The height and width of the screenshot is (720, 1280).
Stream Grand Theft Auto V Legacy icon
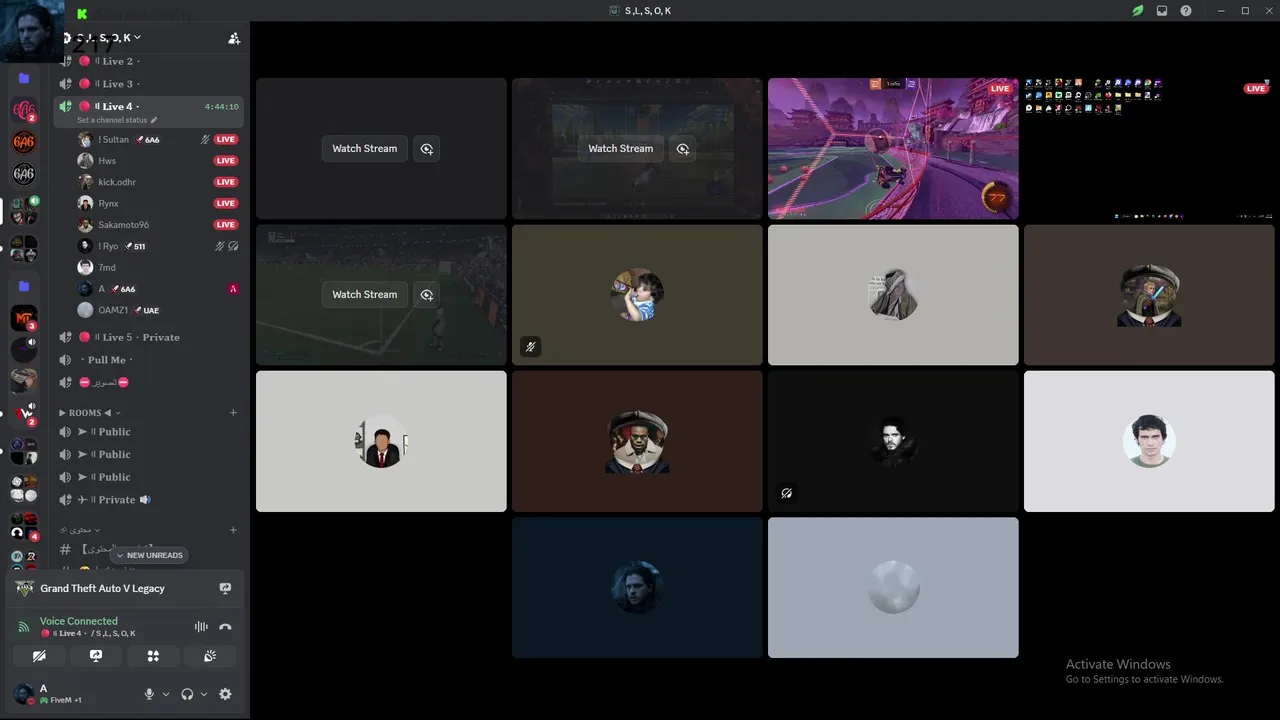(x=225, y=589)
